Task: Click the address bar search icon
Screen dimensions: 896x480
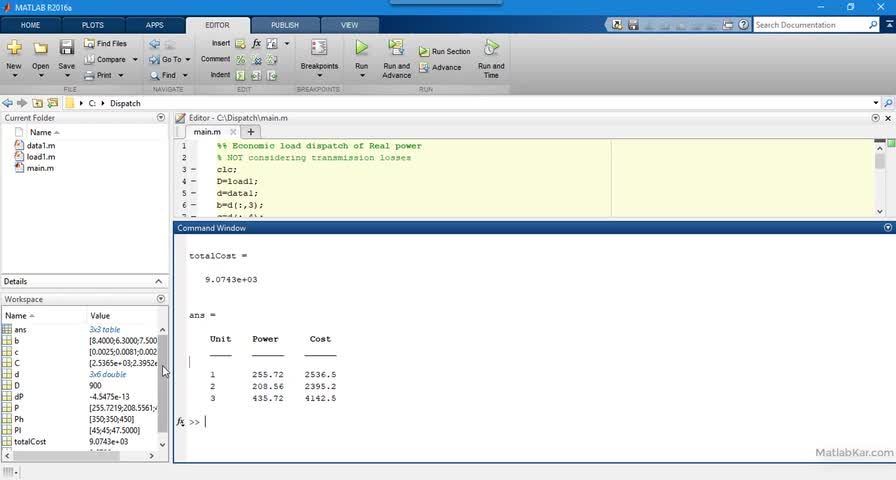Action: tap(889, 103)
